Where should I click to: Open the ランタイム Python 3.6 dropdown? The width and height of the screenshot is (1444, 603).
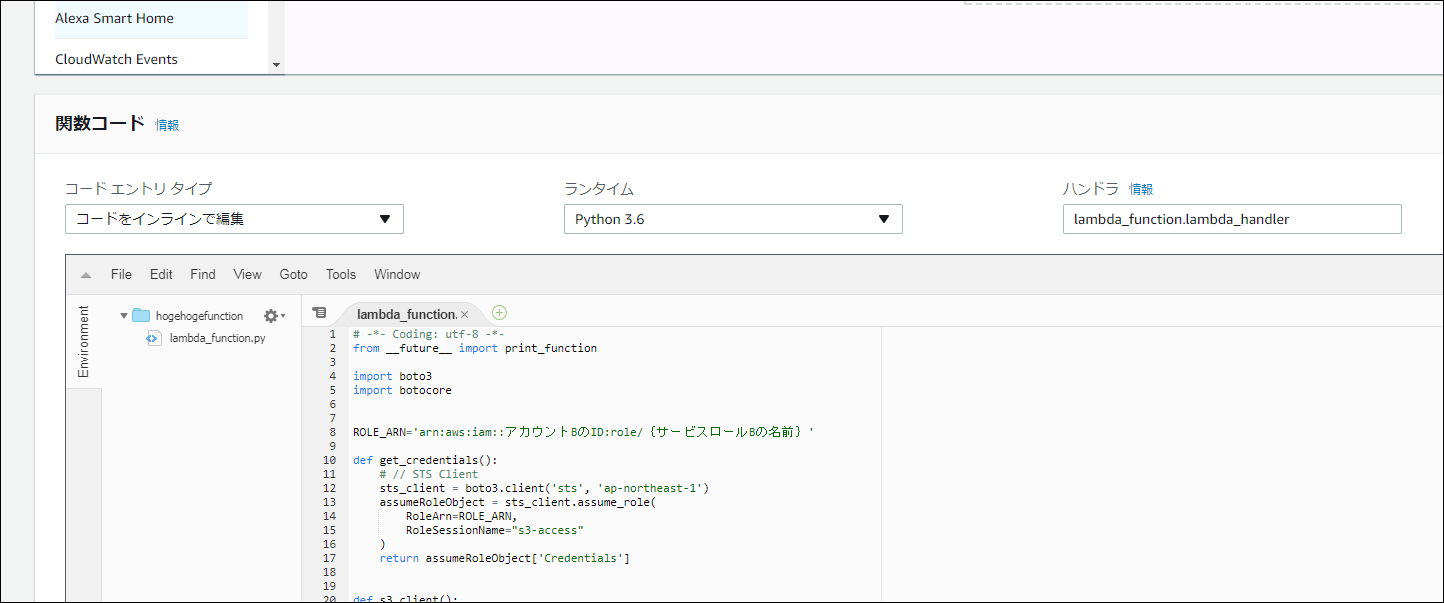point(732,219)
